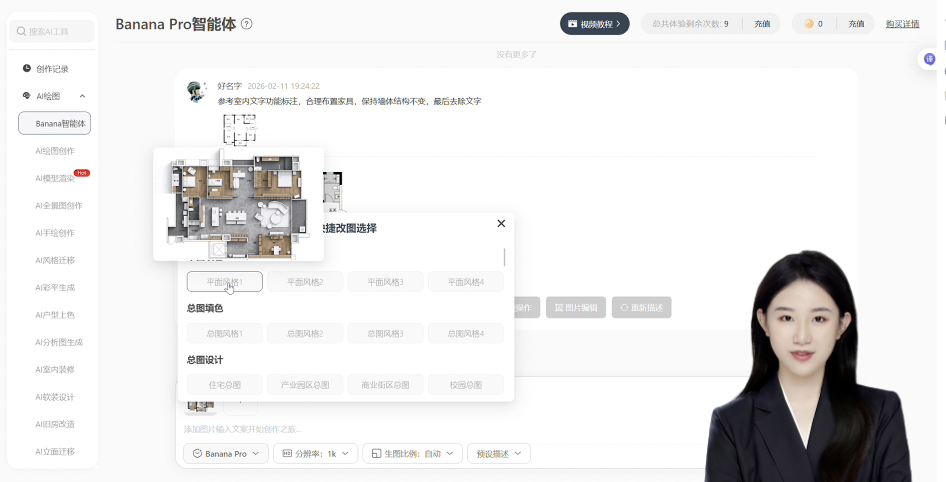Click the help question-mark icon beside the title

click(247, 24)
